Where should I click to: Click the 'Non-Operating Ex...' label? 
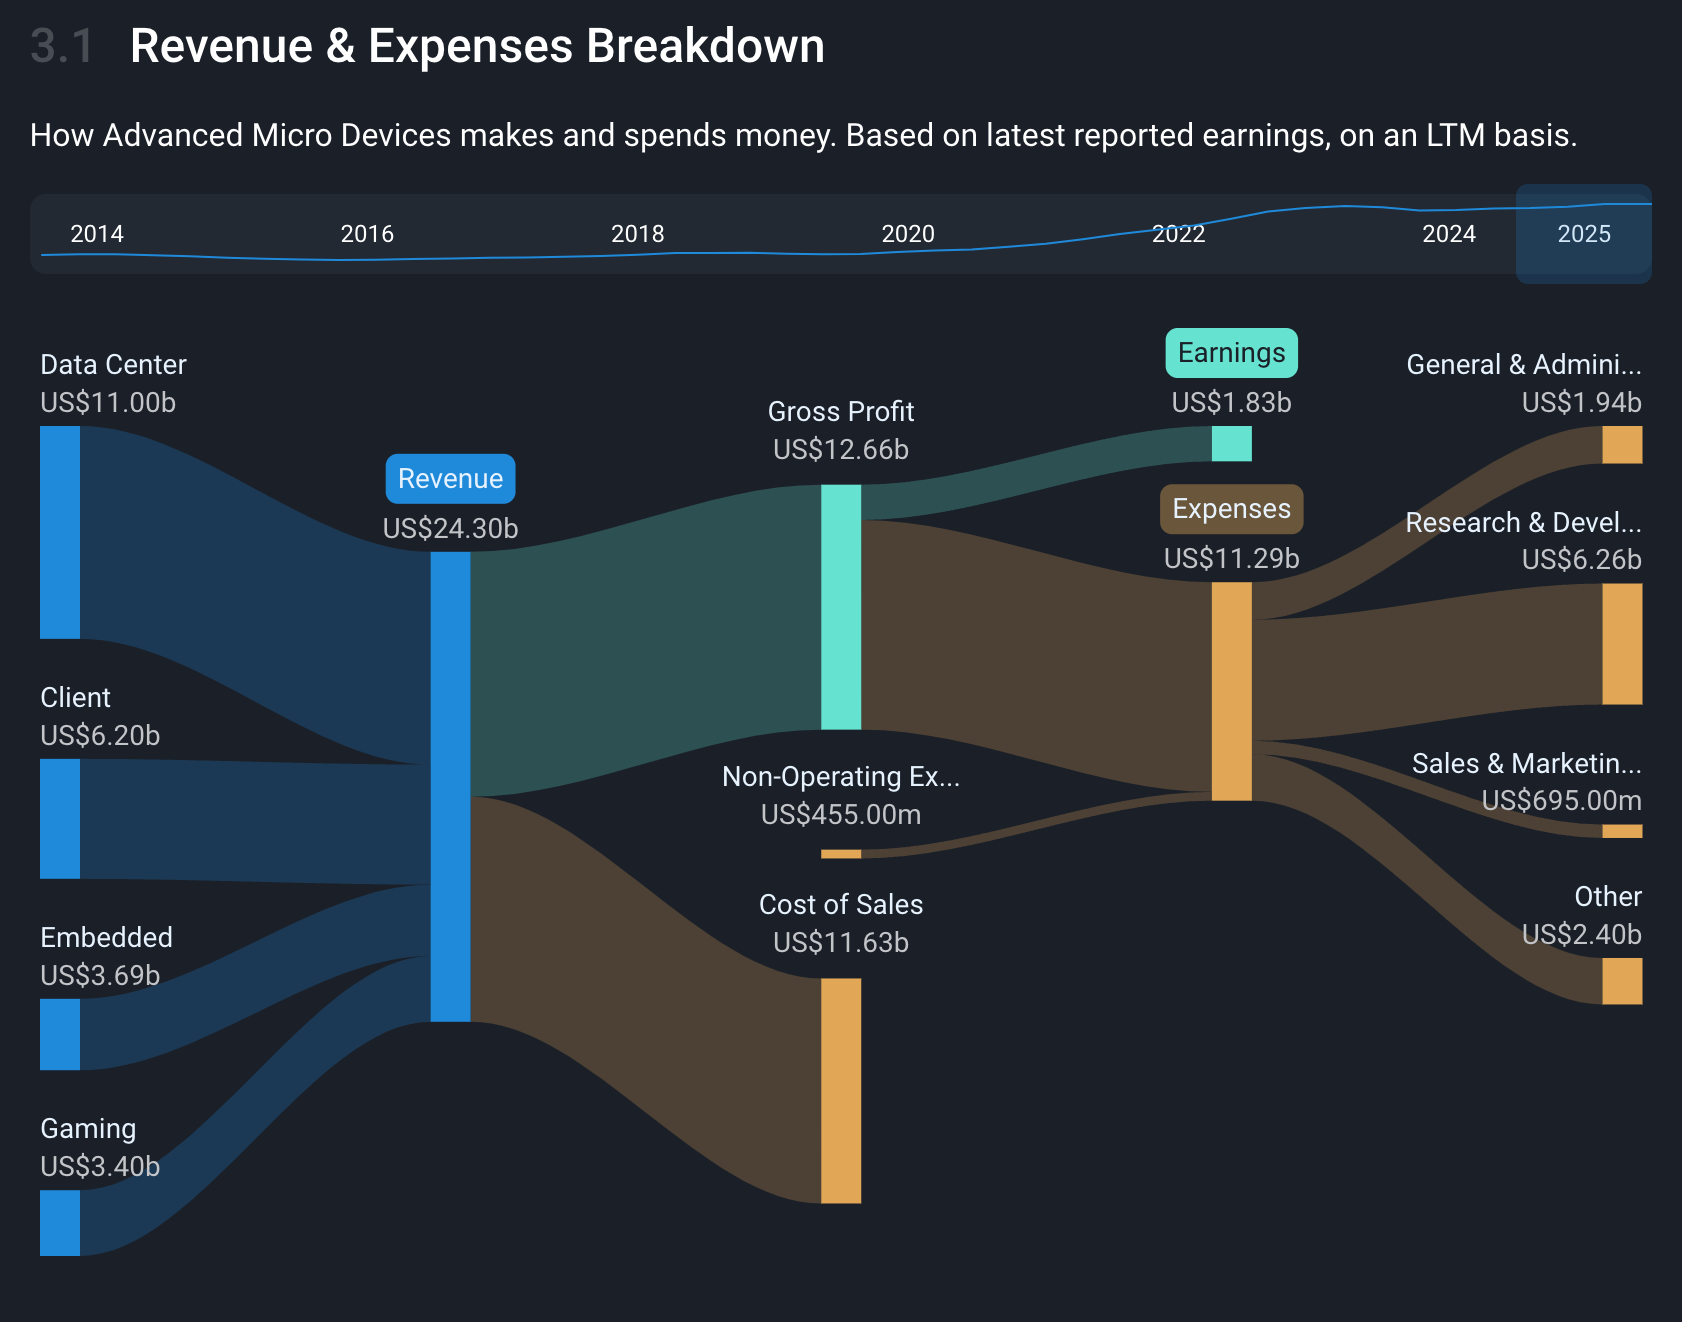point(841,777)
